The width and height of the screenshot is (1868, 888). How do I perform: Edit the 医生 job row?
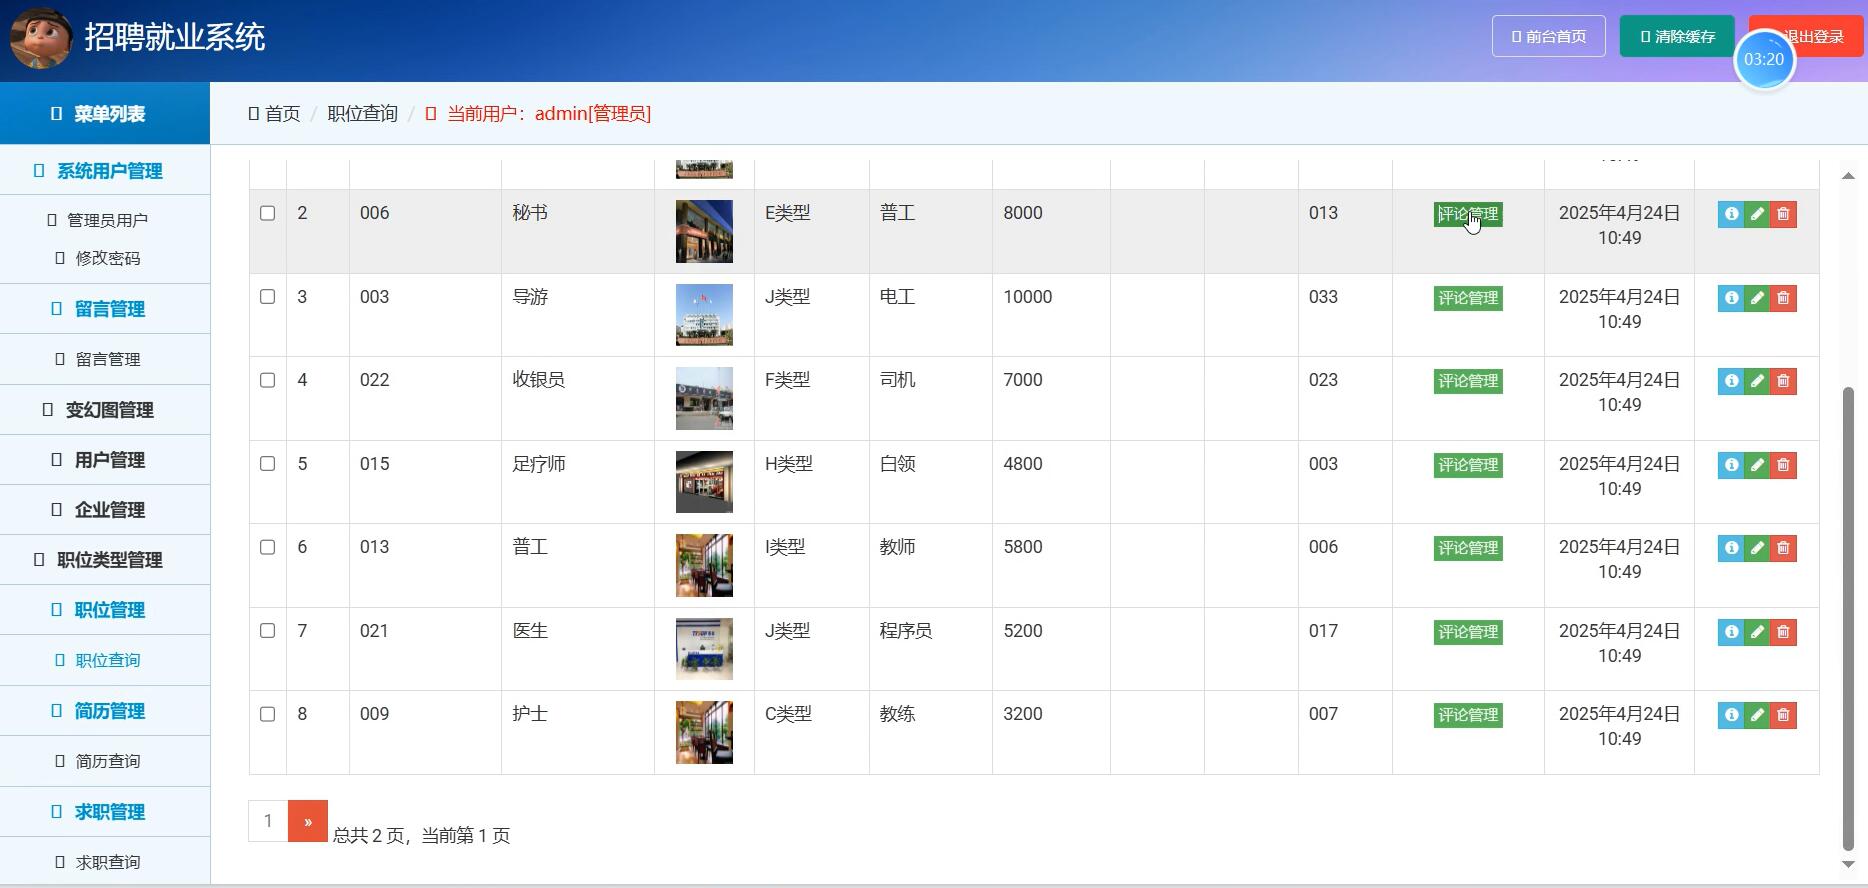(1757, 632)
